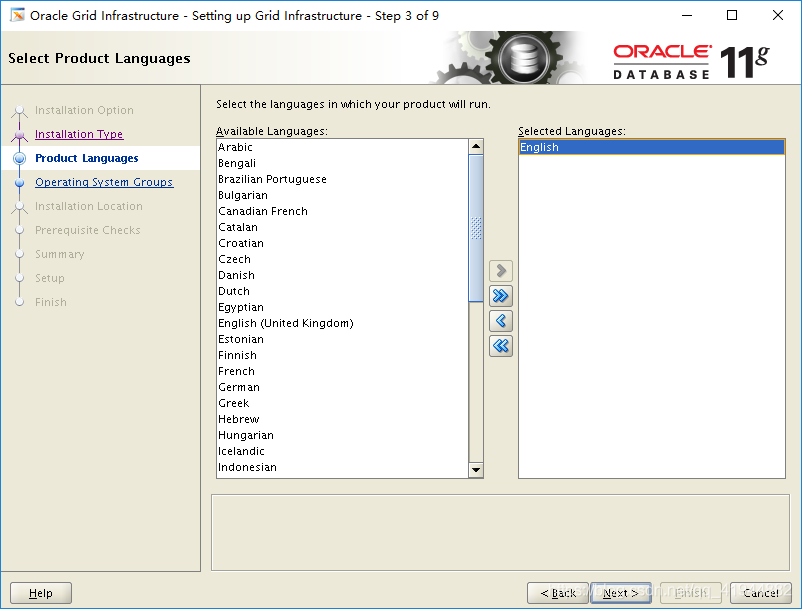Select Finnish in Available Languages
This screenshot has height=609, width=802.
pyautogui.click(x=342, y=355)
